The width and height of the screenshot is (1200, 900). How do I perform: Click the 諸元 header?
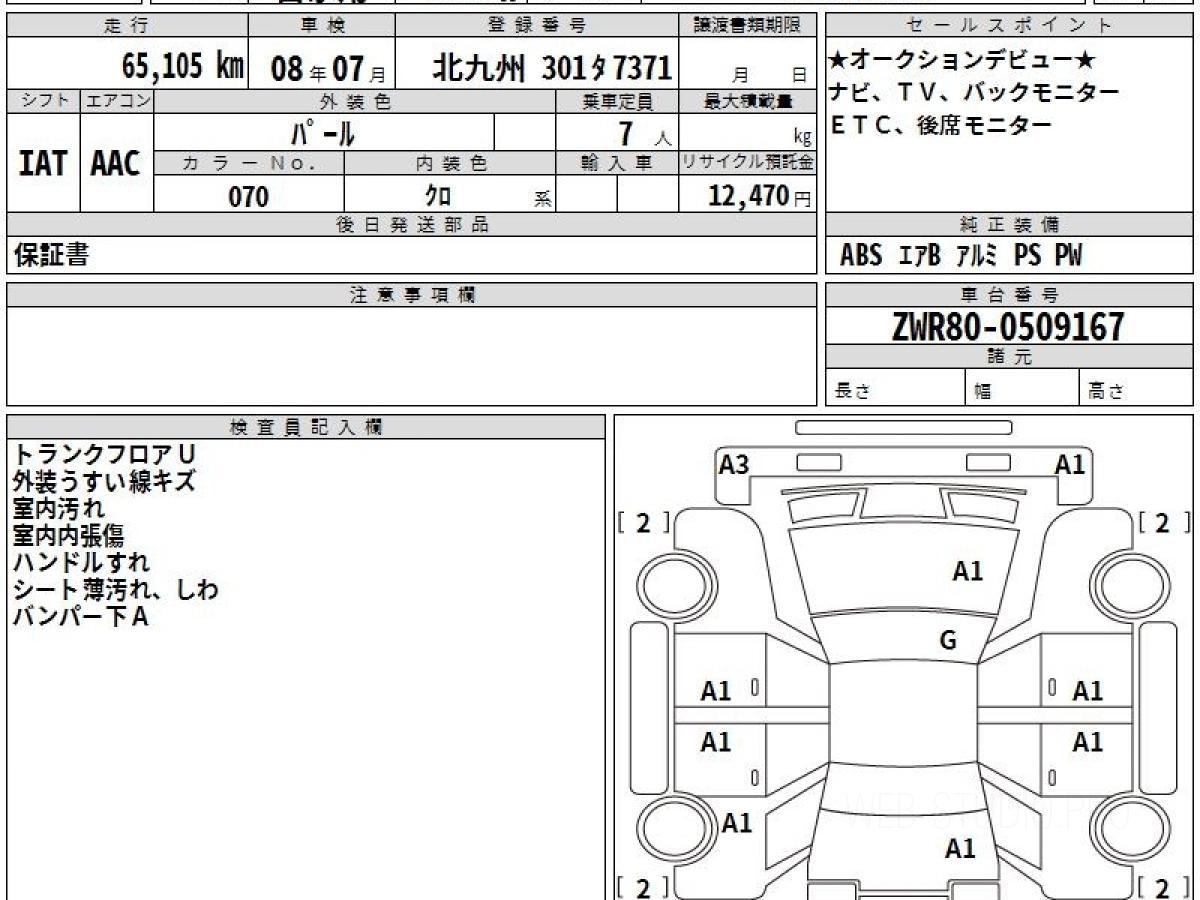click(x=1009, y=357)
